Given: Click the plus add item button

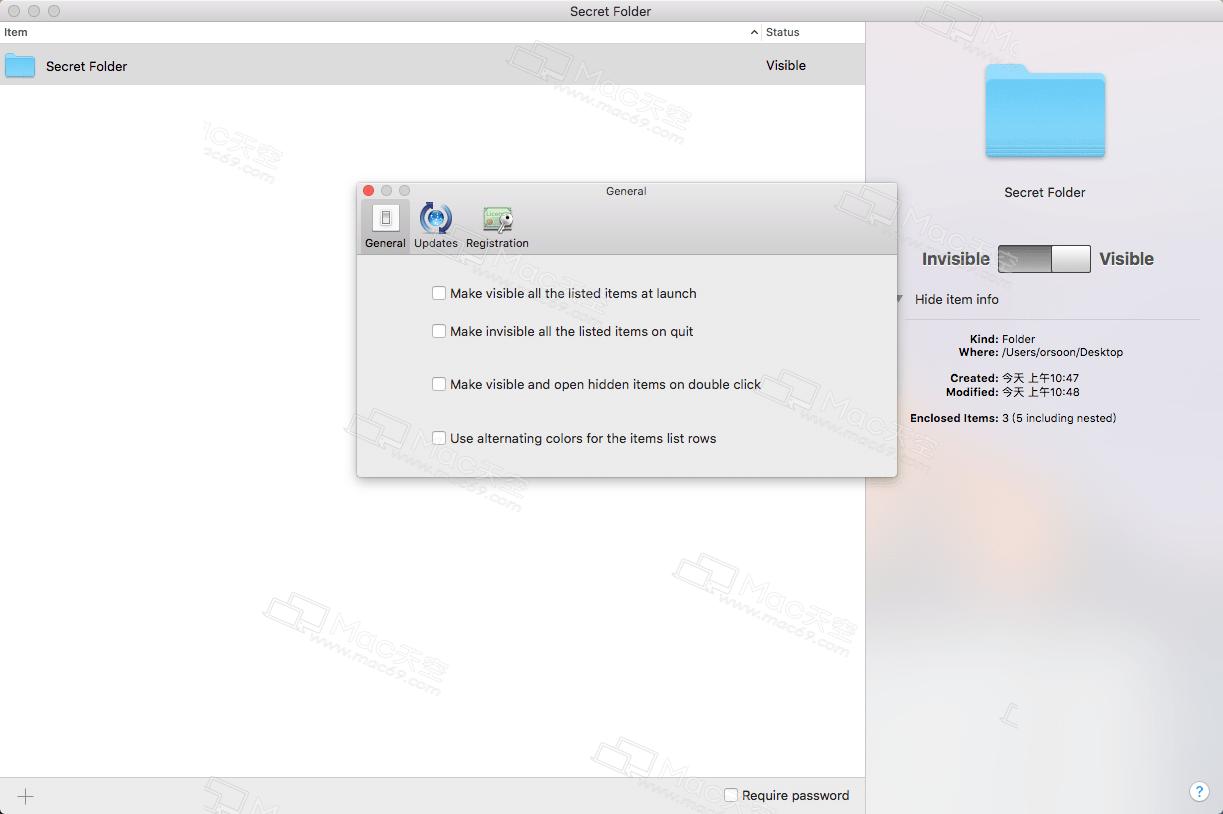Looking at the screenshot, I should point(26,796).
